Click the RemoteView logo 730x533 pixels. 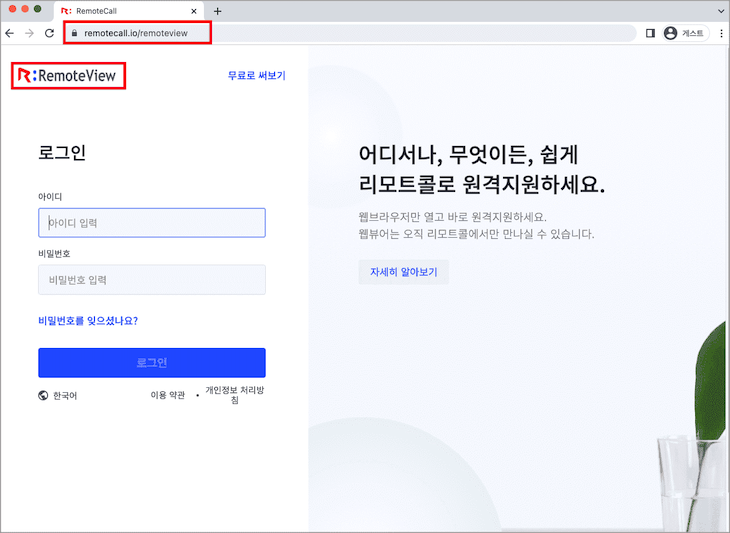click(x=67, y=75)
